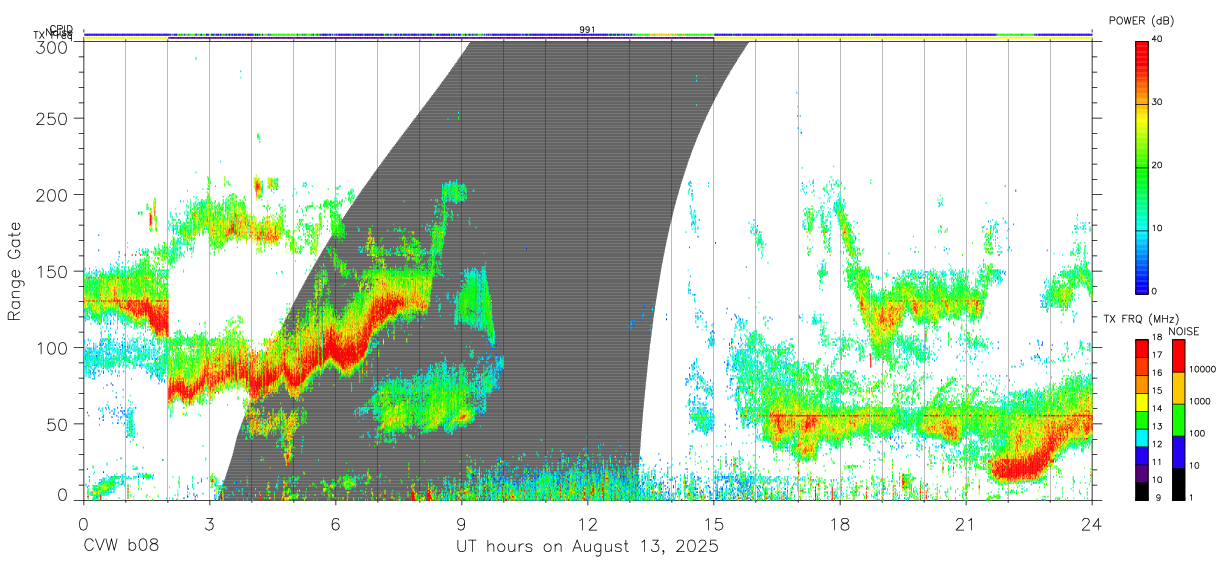Screen dimensions: 1228x567
Task: Click the NOISE color scale bar
Action: (x=1179, y=418)
